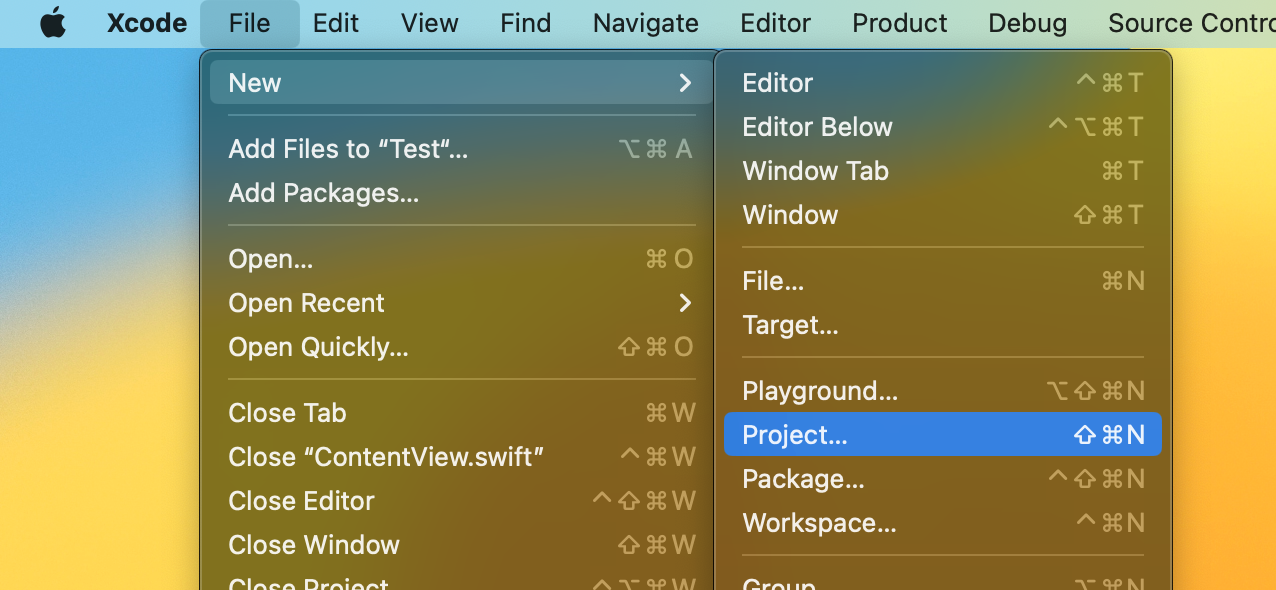The image size is (1276, 590).
Task: Select Add Packages... menu item
Action: pyautogui.click(x=323, y=193)
